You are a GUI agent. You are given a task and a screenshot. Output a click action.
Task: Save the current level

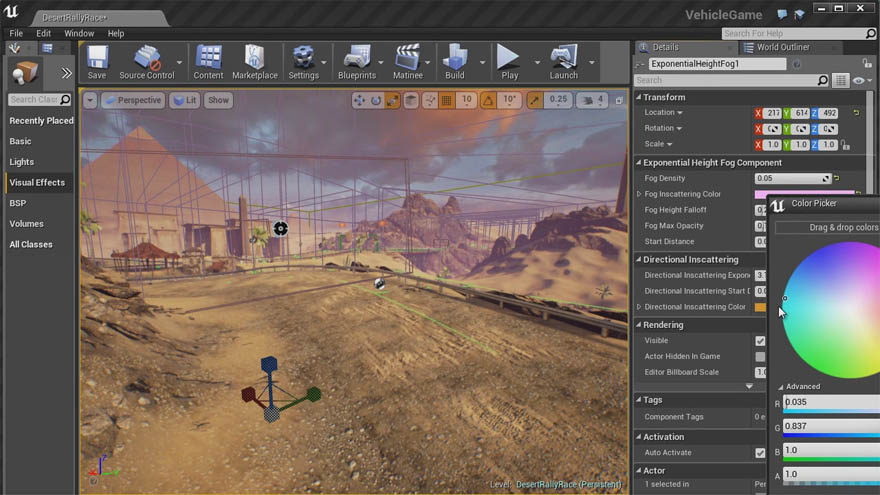click(97, 62)
